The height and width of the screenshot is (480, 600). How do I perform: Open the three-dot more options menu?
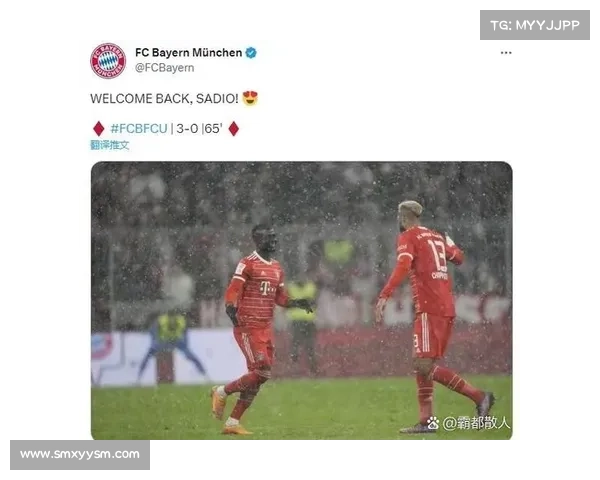point(506,53)
